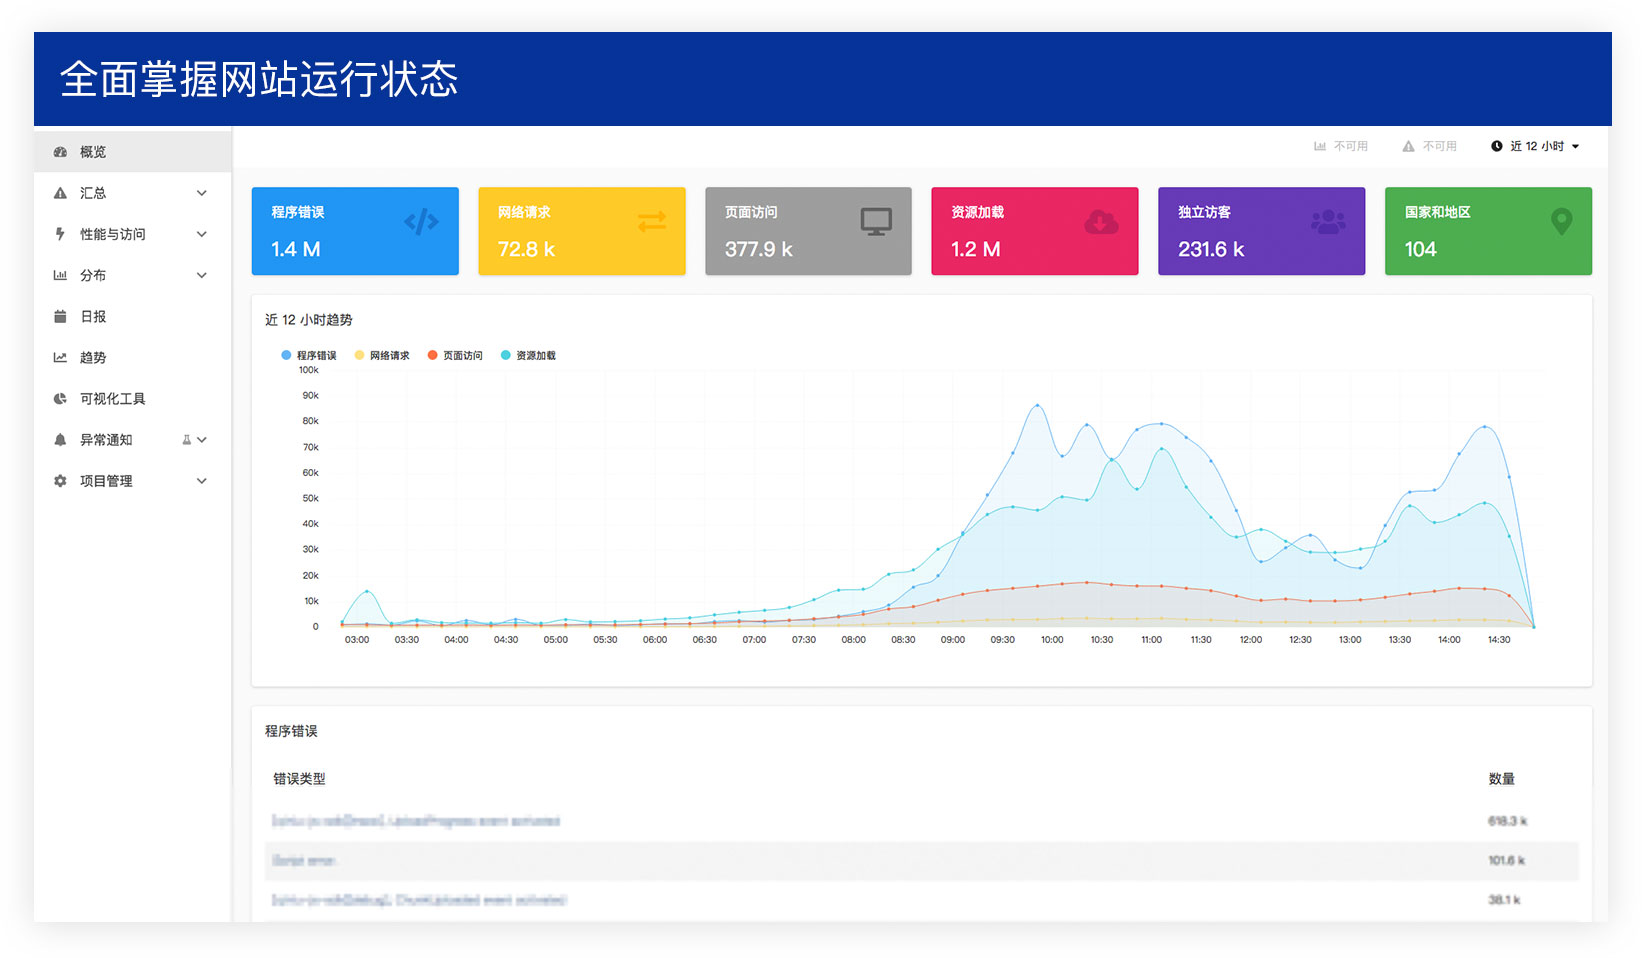Image resolution: width=1642 pixels, height=958 pixels.
Task: Click the 14:30 label on chart axis
Action: [1499, 640]
